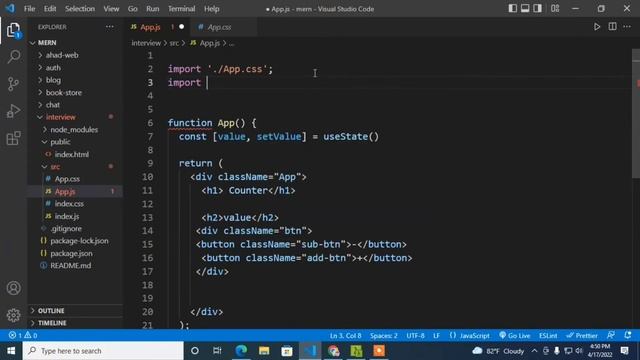Click ESLint status bar item
640x360 pixels.
[x=548, y=336]
